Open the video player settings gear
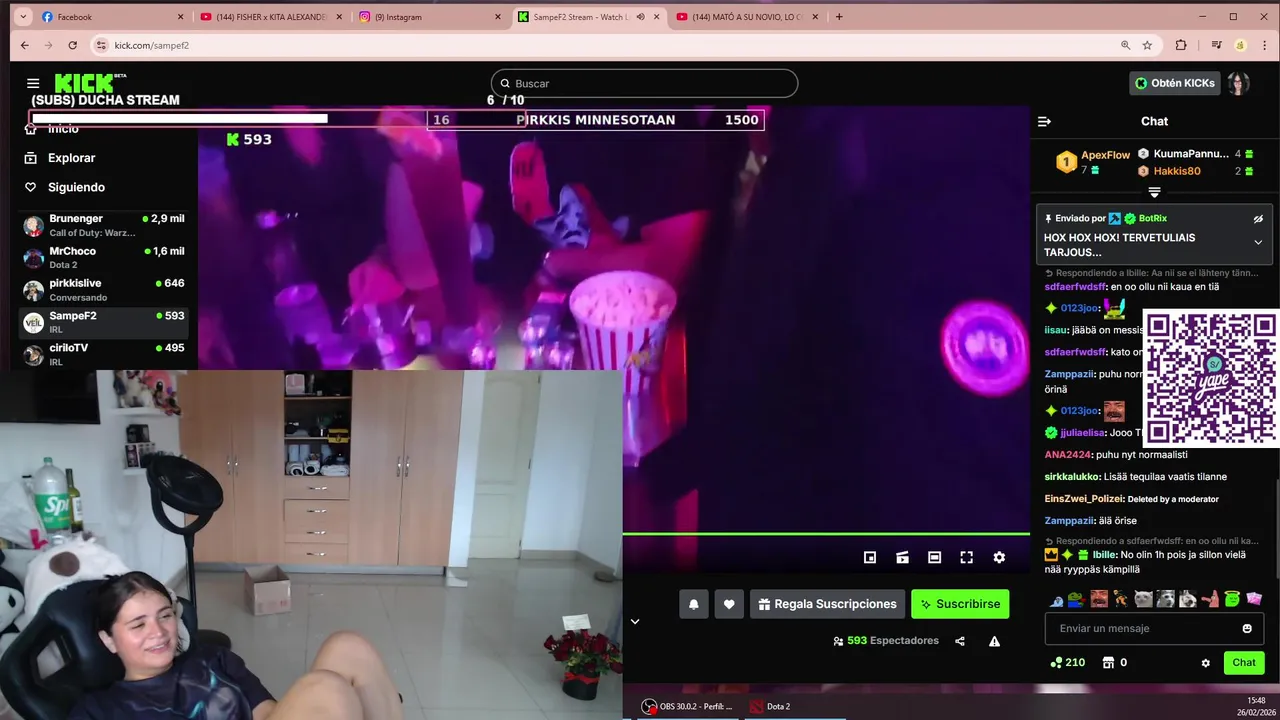The height and width of the screenshot is (720, 1280). pos(999,557)
